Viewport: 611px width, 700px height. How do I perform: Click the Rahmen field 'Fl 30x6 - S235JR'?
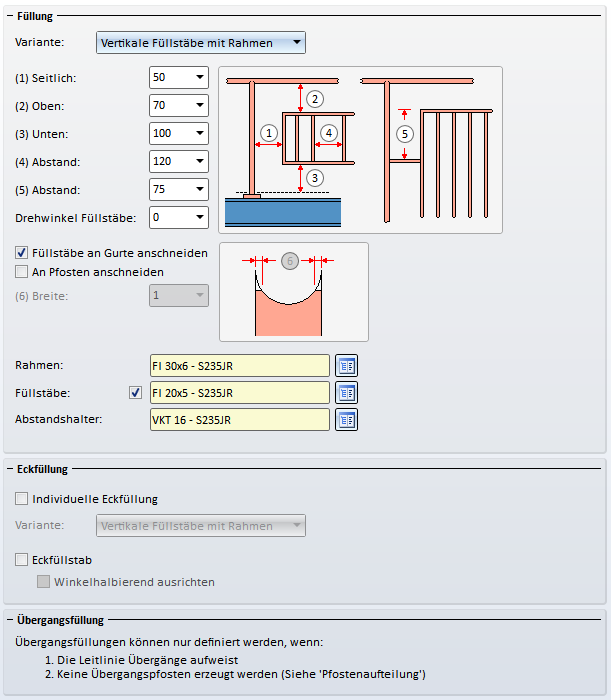tap(240, 366)
